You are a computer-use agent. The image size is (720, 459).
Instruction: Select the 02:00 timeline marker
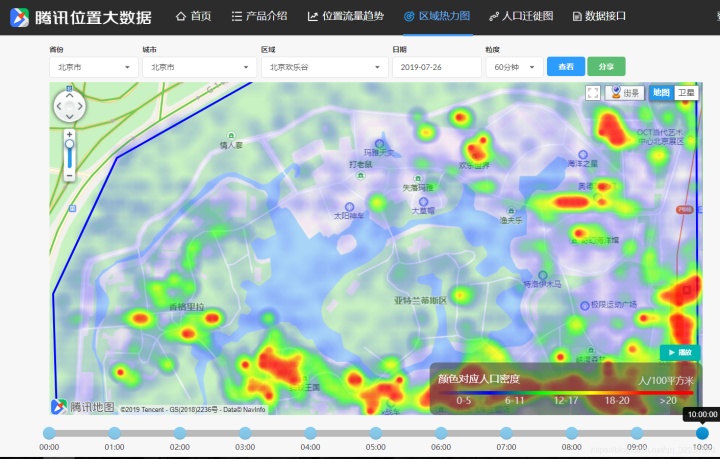pyautogui.click(x=180, y=433)
